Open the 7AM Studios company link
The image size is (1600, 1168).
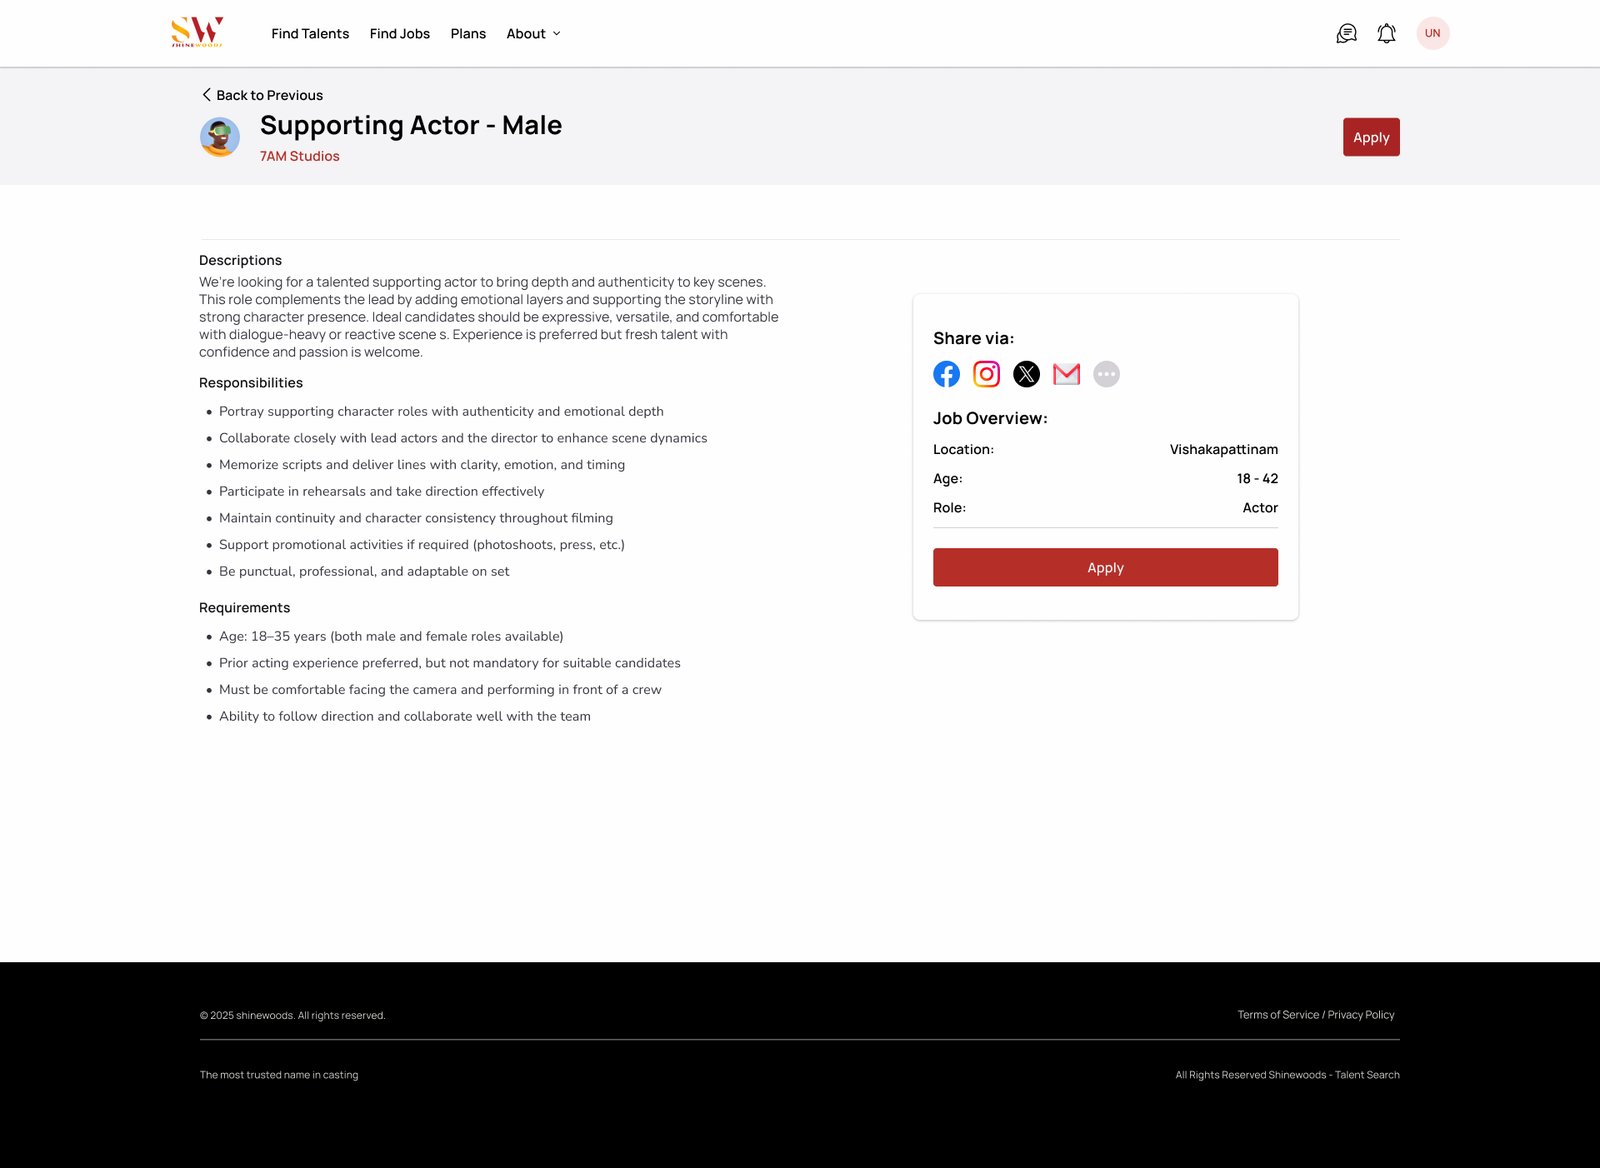(300, 156)
